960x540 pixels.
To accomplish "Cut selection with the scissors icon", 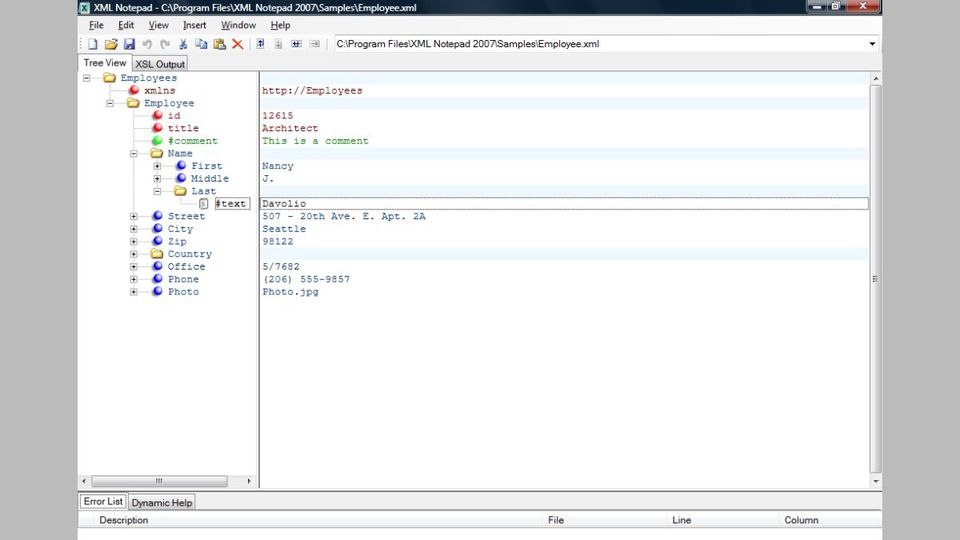I will pyautogui.click(x=183, y=44).
